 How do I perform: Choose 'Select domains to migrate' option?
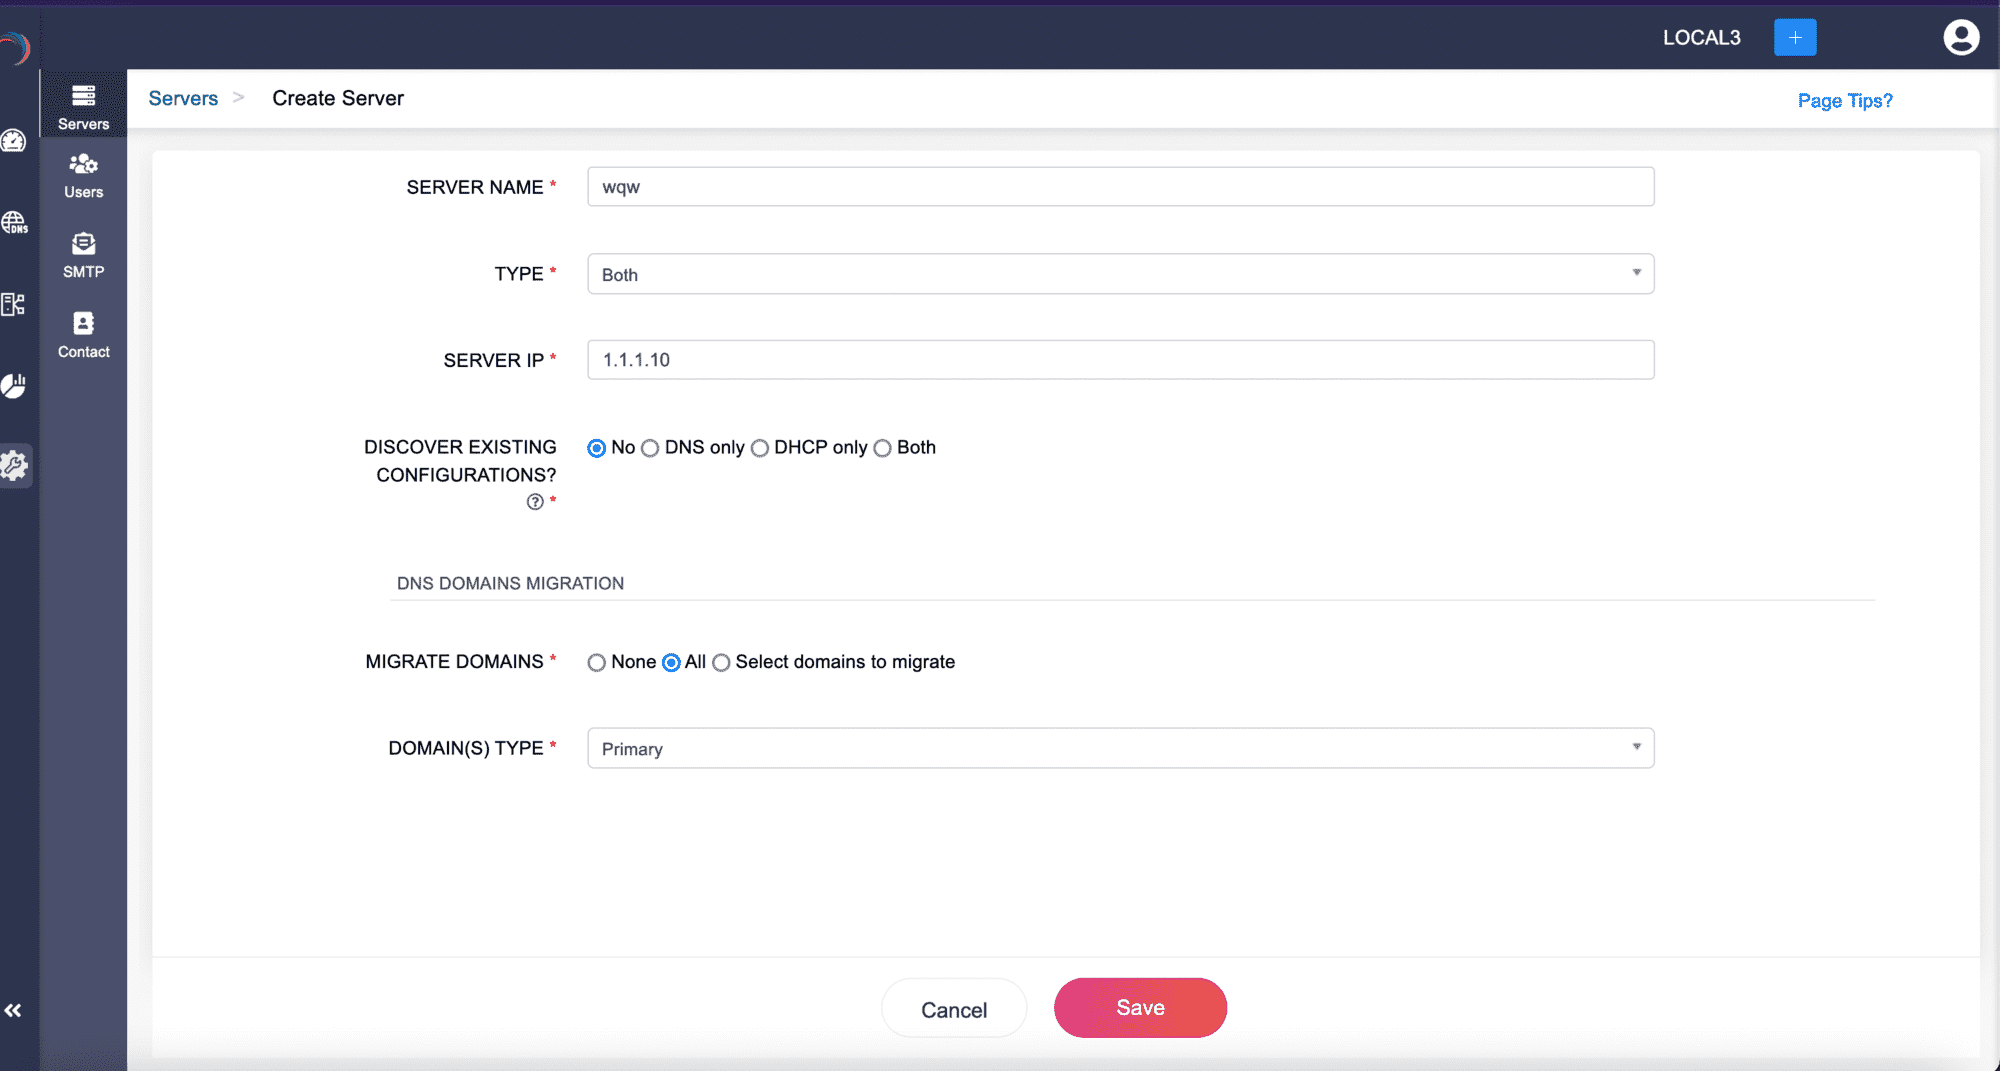click(721, 663)
